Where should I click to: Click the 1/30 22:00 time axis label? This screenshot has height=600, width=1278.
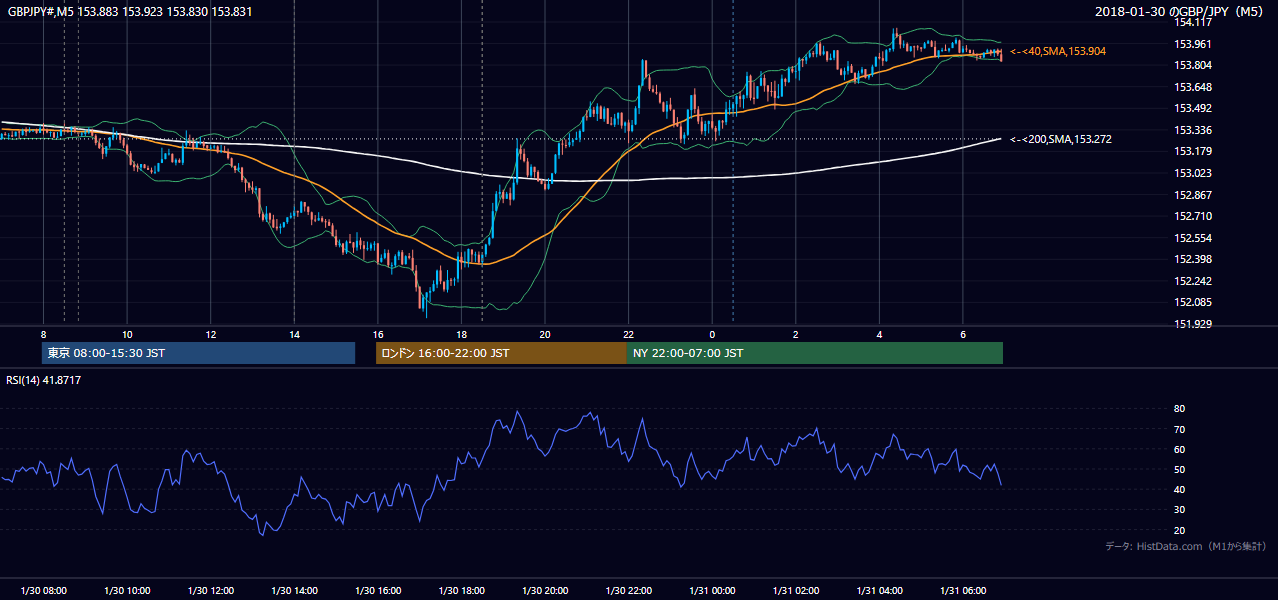tap(628, 591)
